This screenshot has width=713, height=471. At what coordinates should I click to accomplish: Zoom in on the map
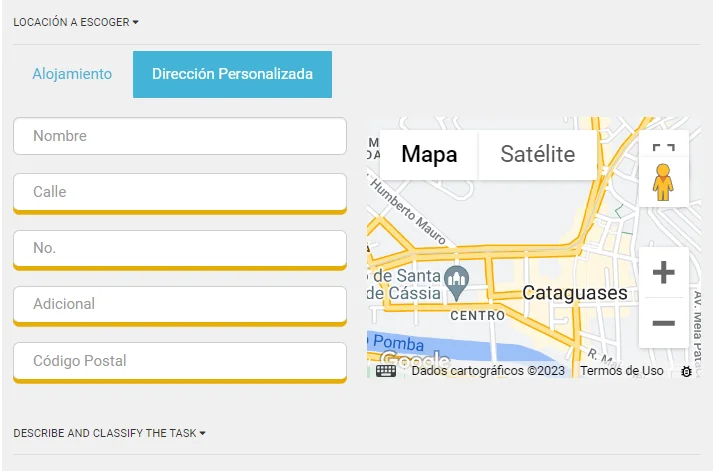(663, 272)
